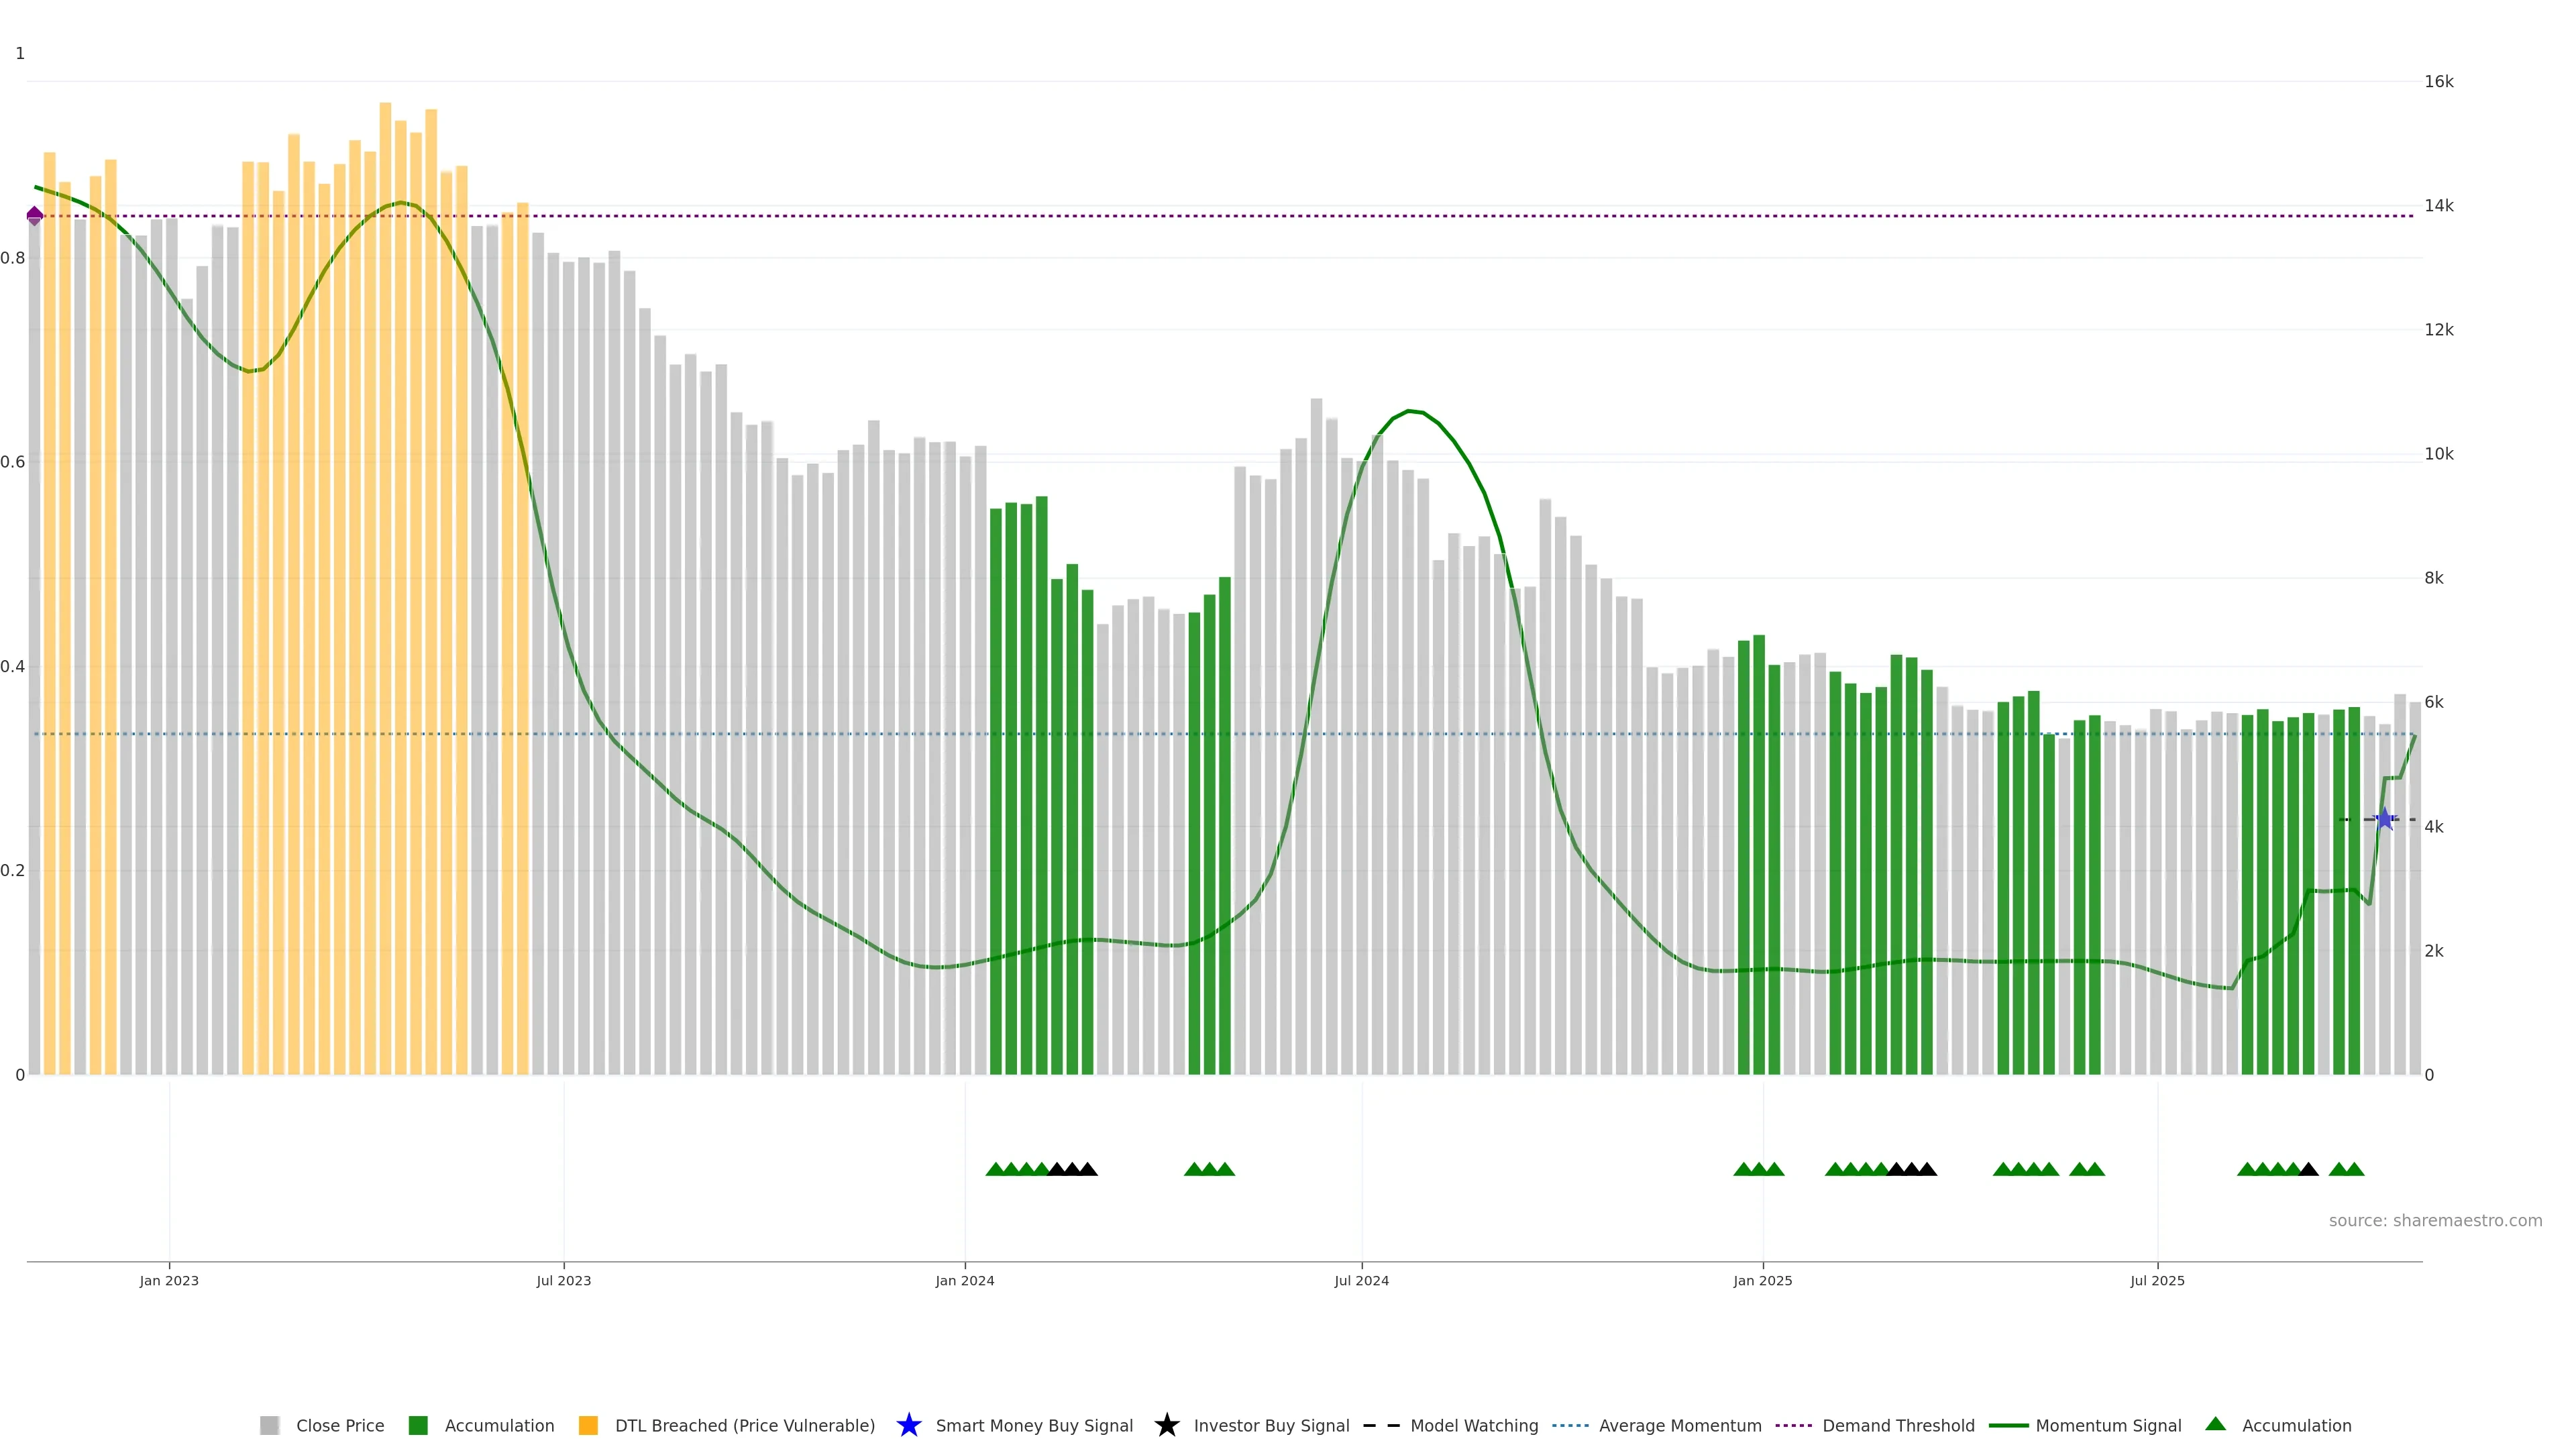Click the Jul 2025 axis label

pos(2157,1281)
